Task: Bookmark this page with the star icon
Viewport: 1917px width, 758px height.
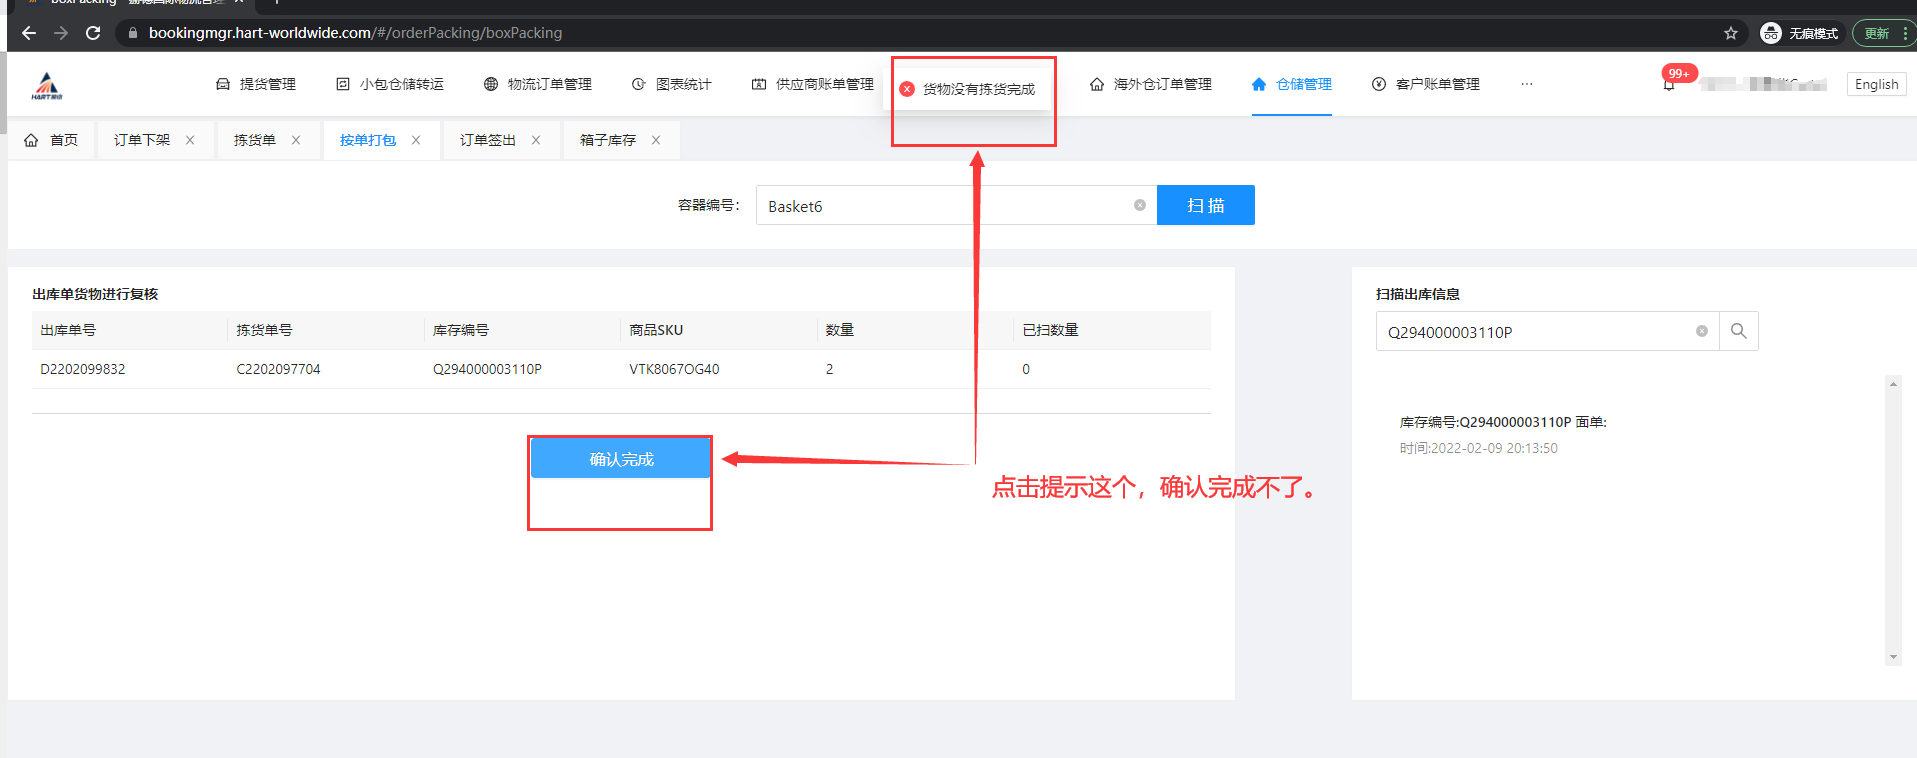Action: tap(1731, 33)
